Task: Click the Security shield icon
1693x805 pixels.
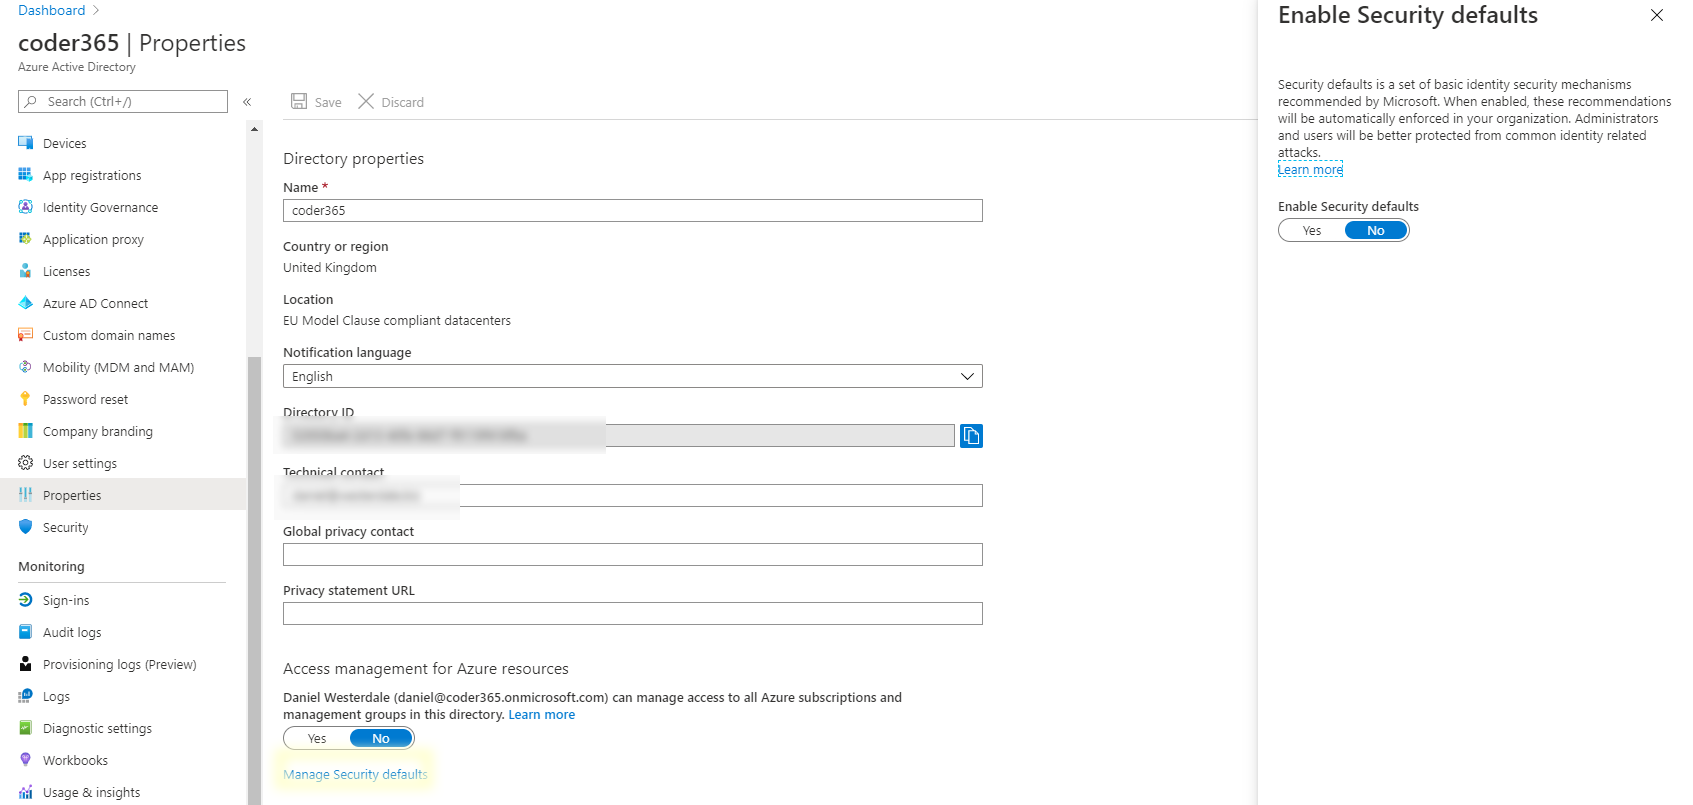Action: [26, 527]
